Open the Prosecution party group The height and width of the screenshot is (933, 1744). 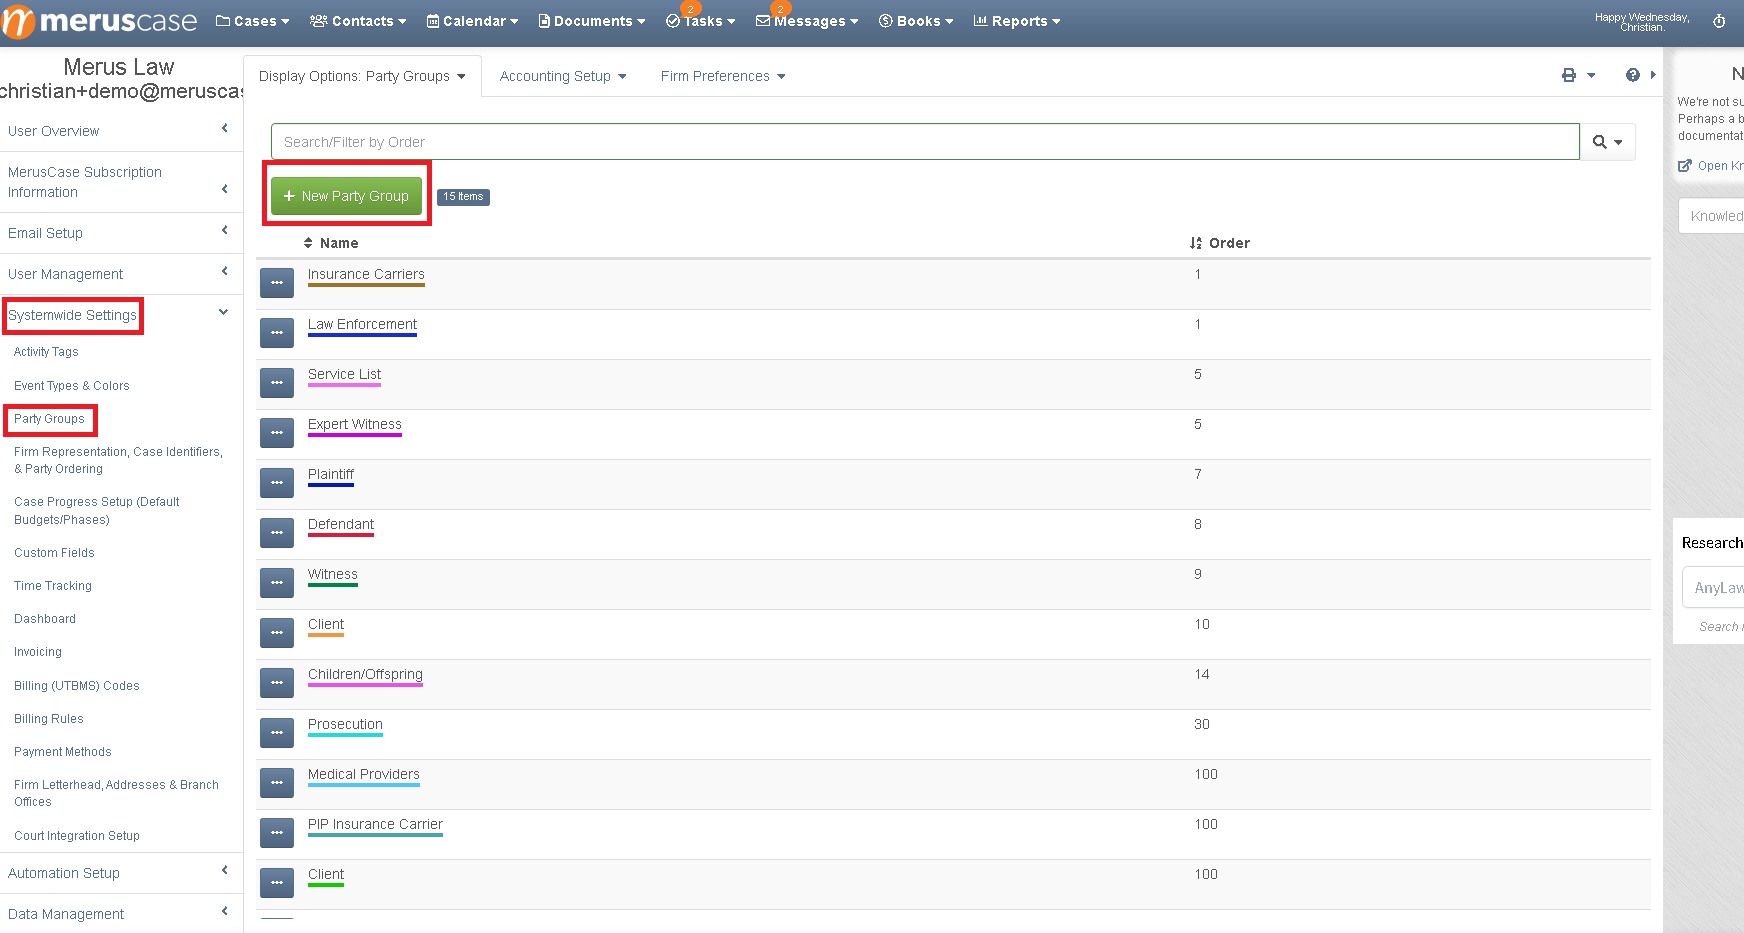tap(345, 724)
